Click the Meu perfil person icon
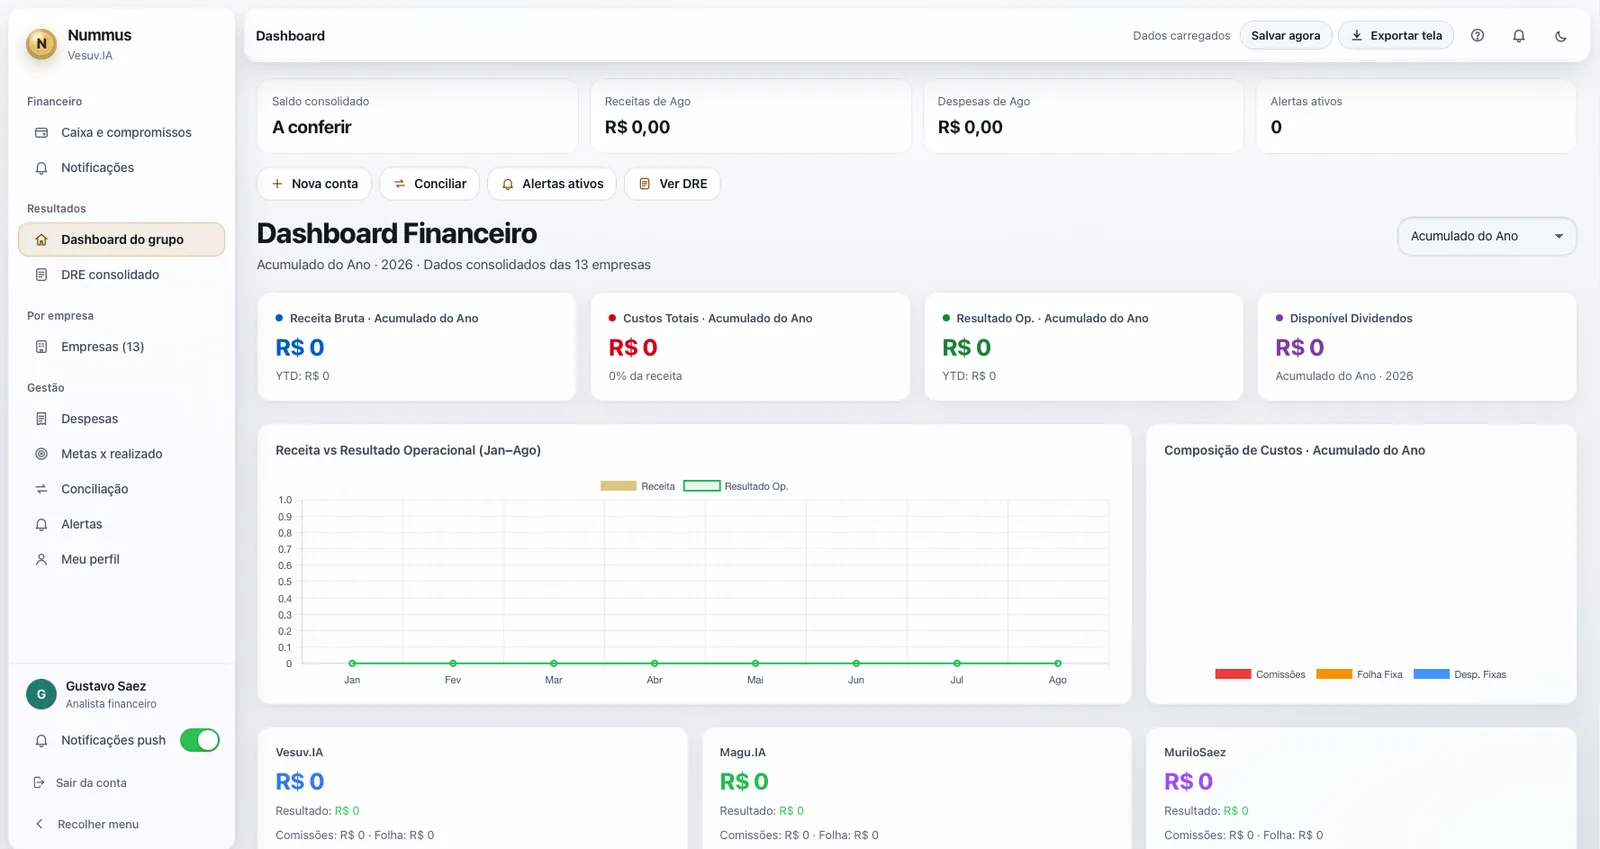Screen dimensions: 1600x849 [x=41, y=559]
